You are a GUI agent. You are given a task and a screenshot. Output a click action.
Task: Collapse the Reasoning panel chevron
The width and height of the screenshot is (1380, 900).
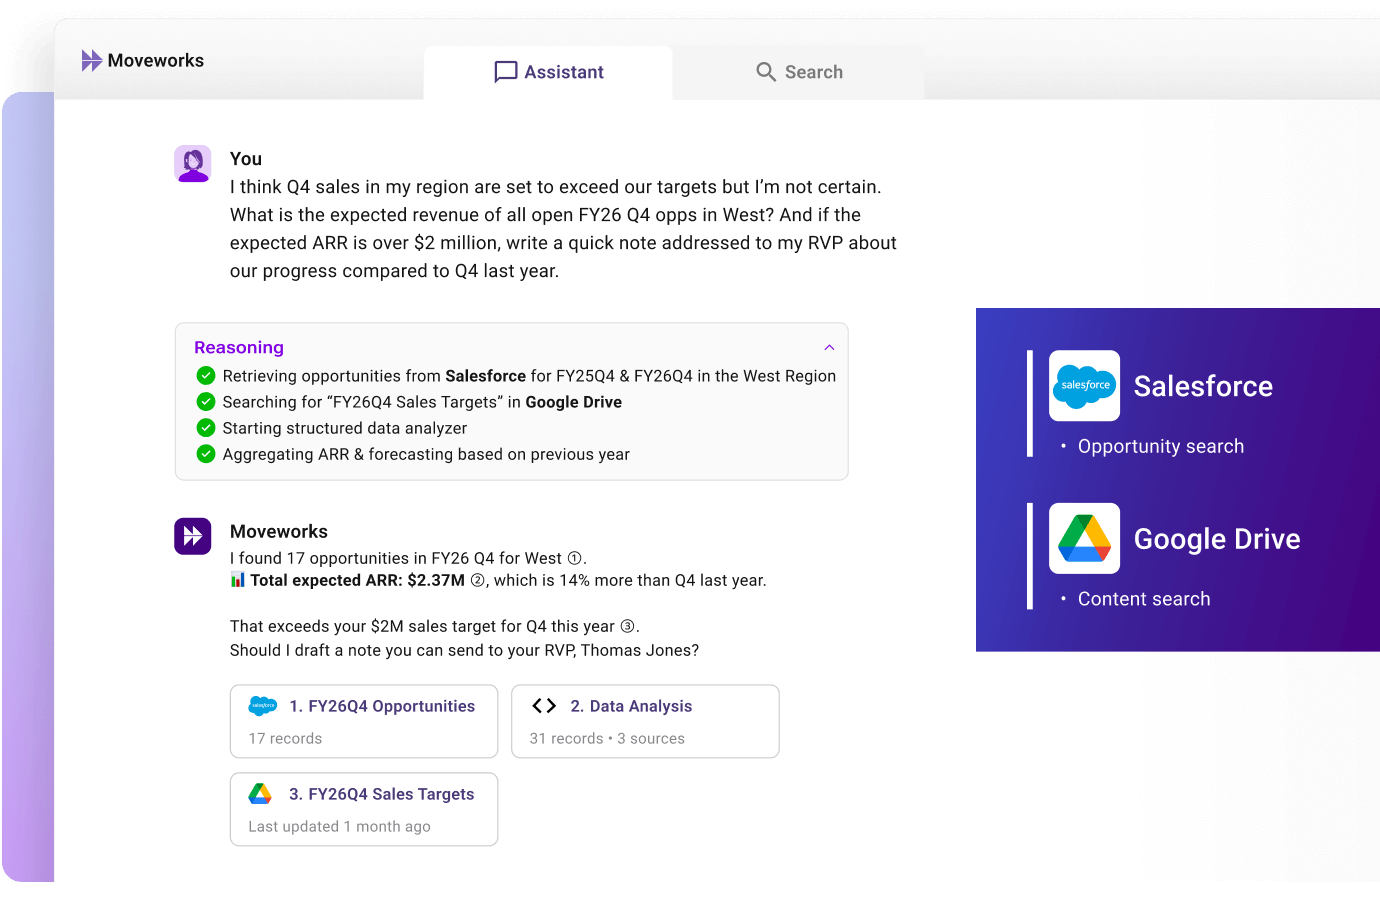(x=829, y=348)
